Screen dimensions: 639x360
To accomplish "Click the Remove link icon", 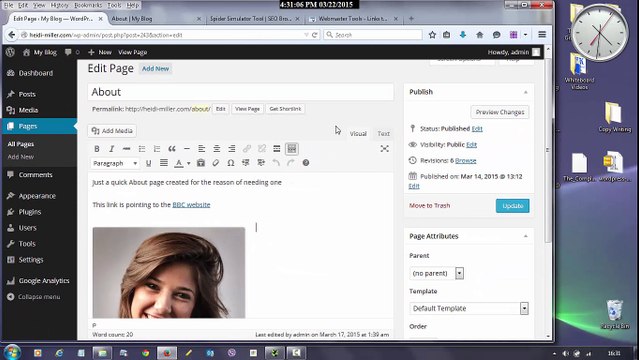I will click(x=262, y=149).
